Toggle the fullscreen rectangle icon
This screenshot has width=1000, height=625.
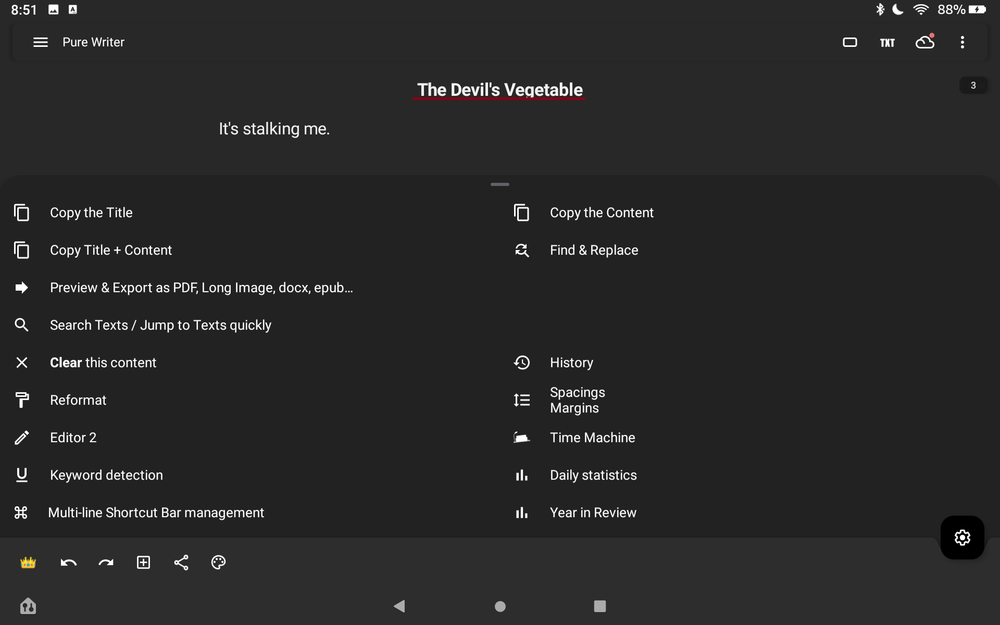[849, 42]
